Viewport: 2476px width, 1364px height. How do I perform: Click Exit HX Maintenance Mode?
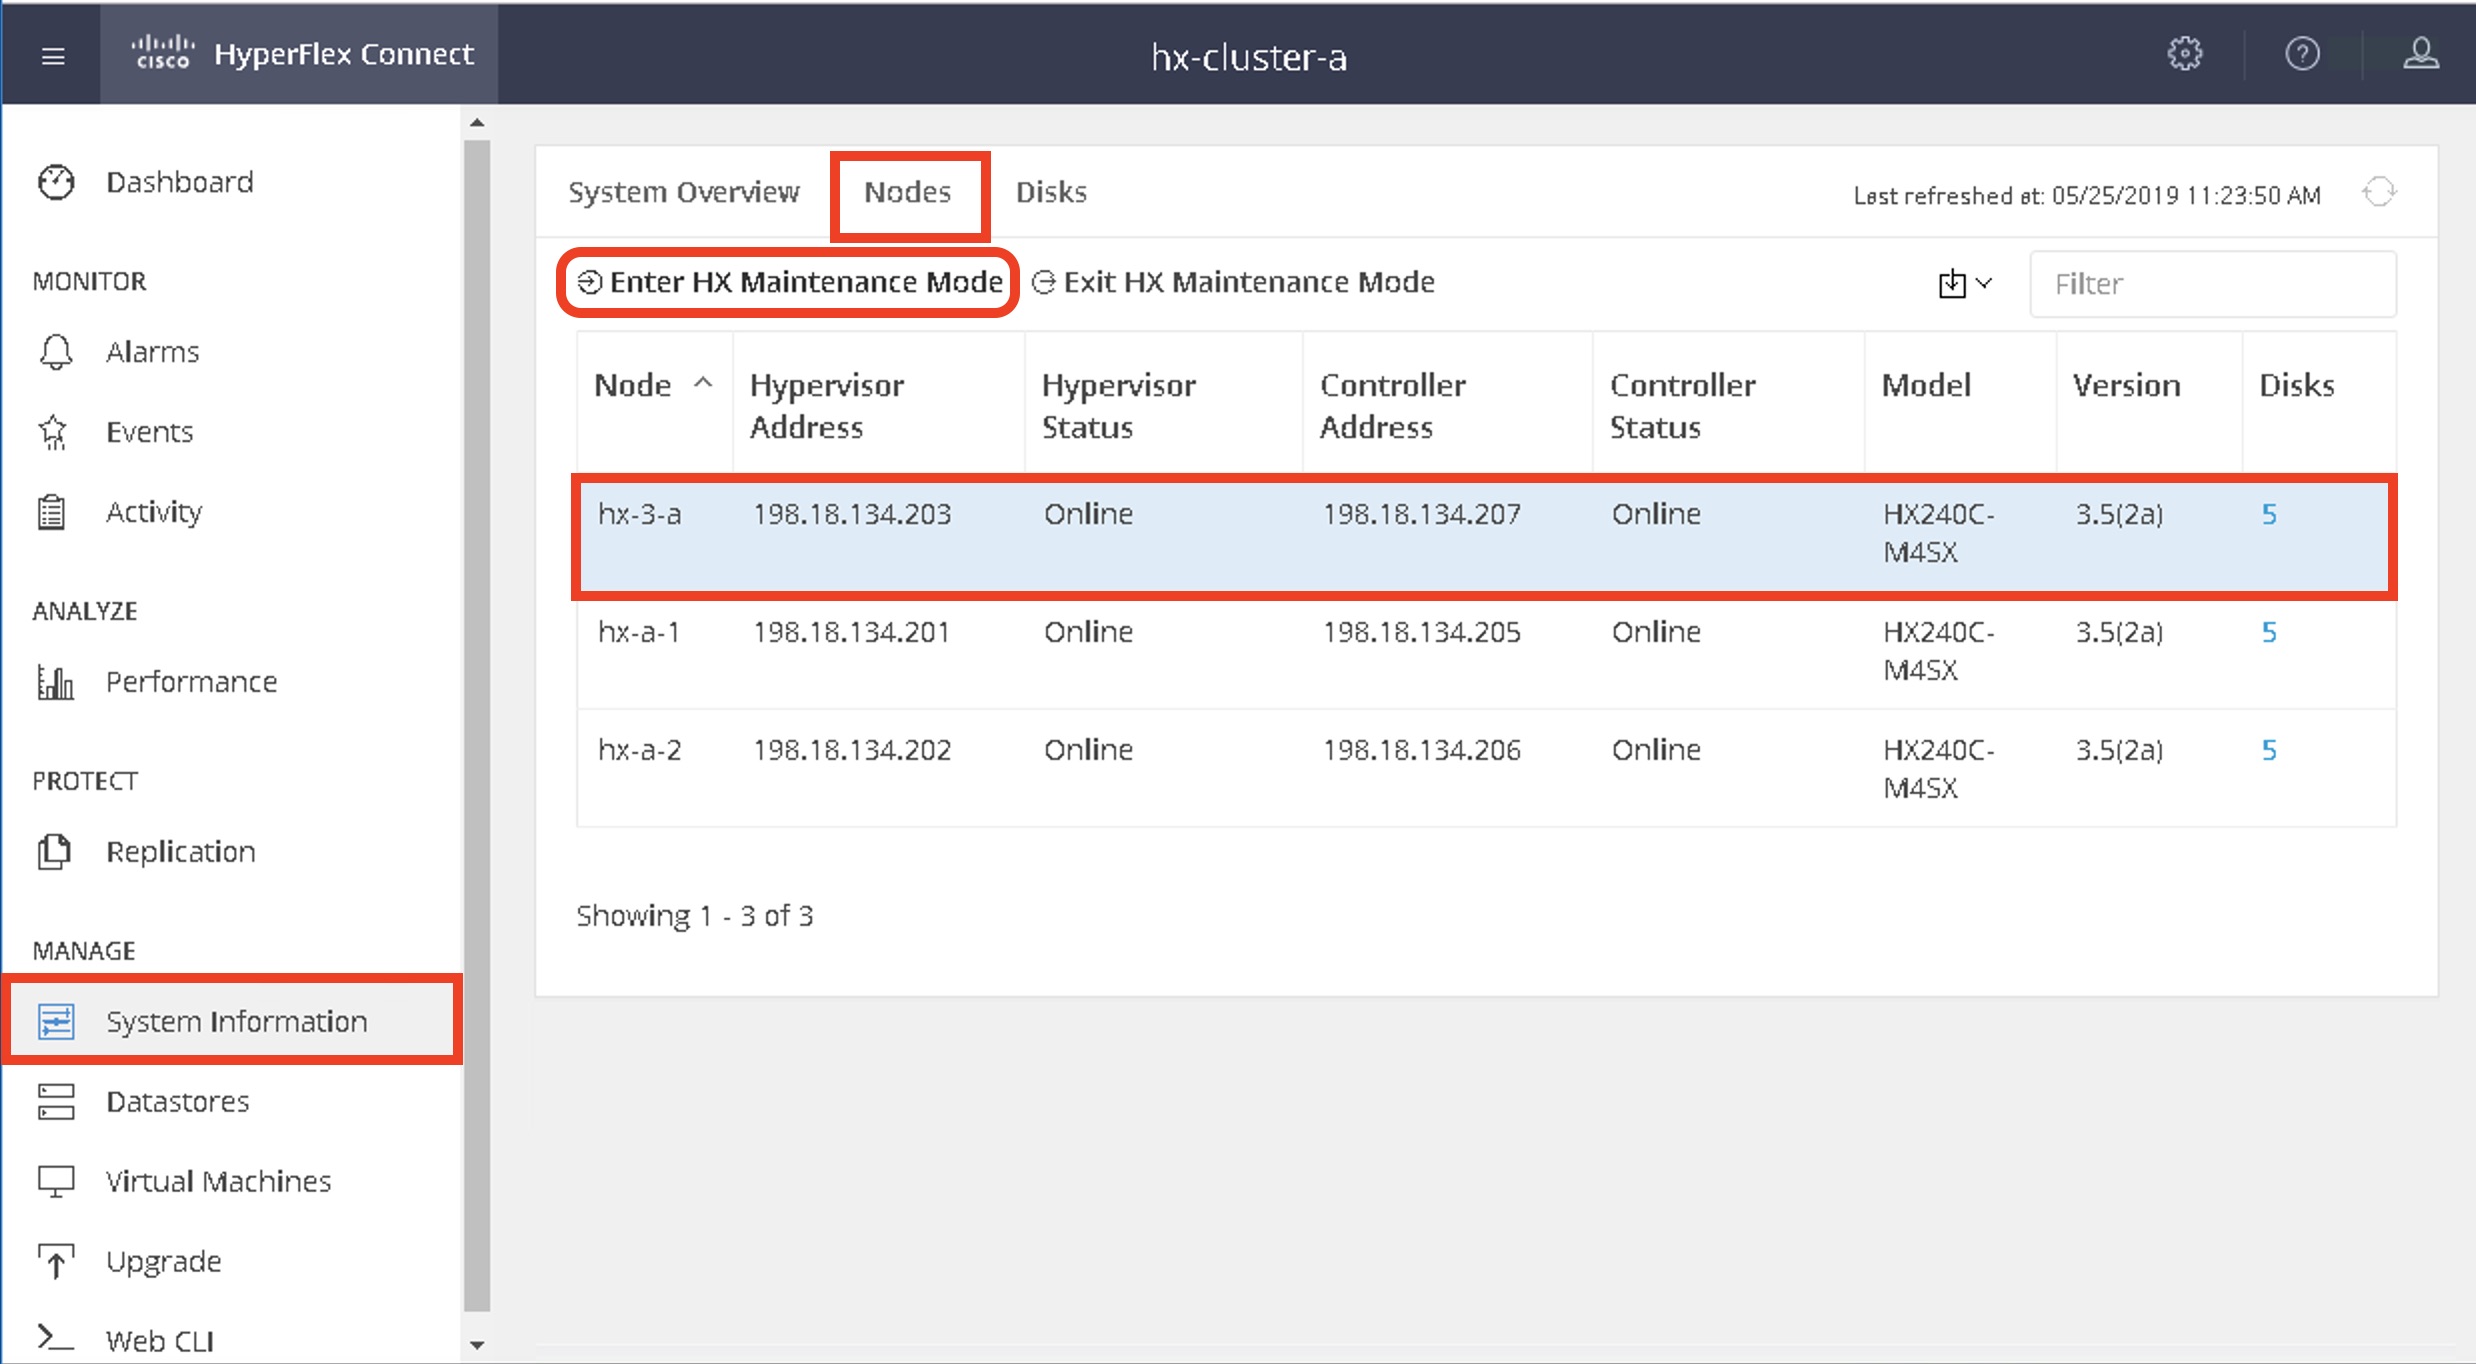(1234, 283)
